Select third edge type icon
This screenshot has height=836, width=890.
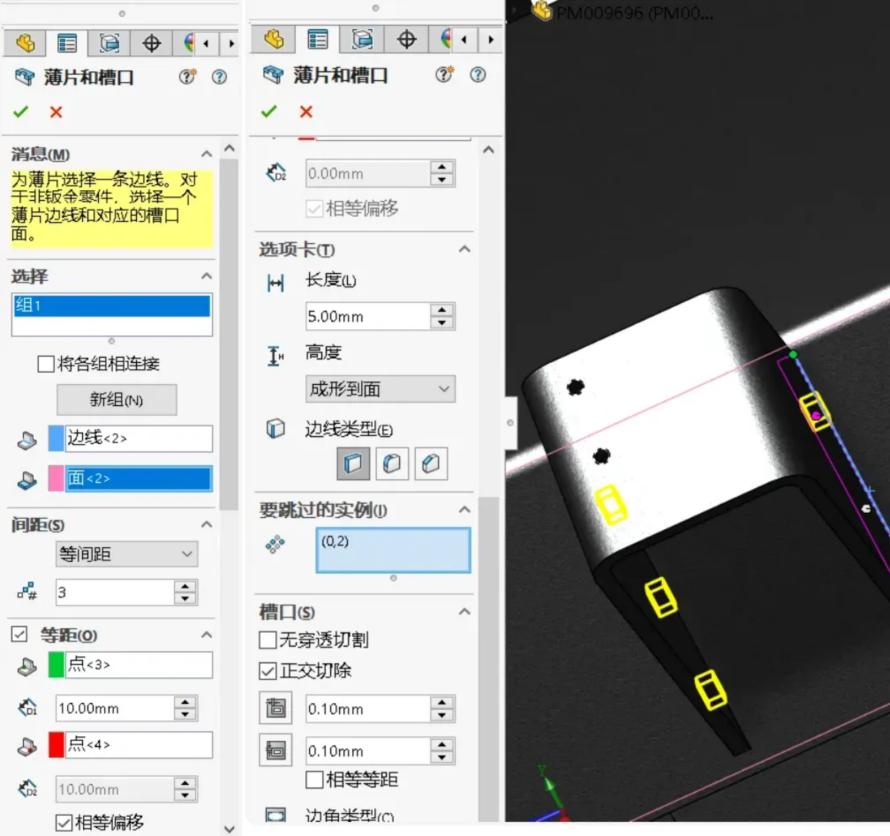pyautogui.click(x=431, y=464)
